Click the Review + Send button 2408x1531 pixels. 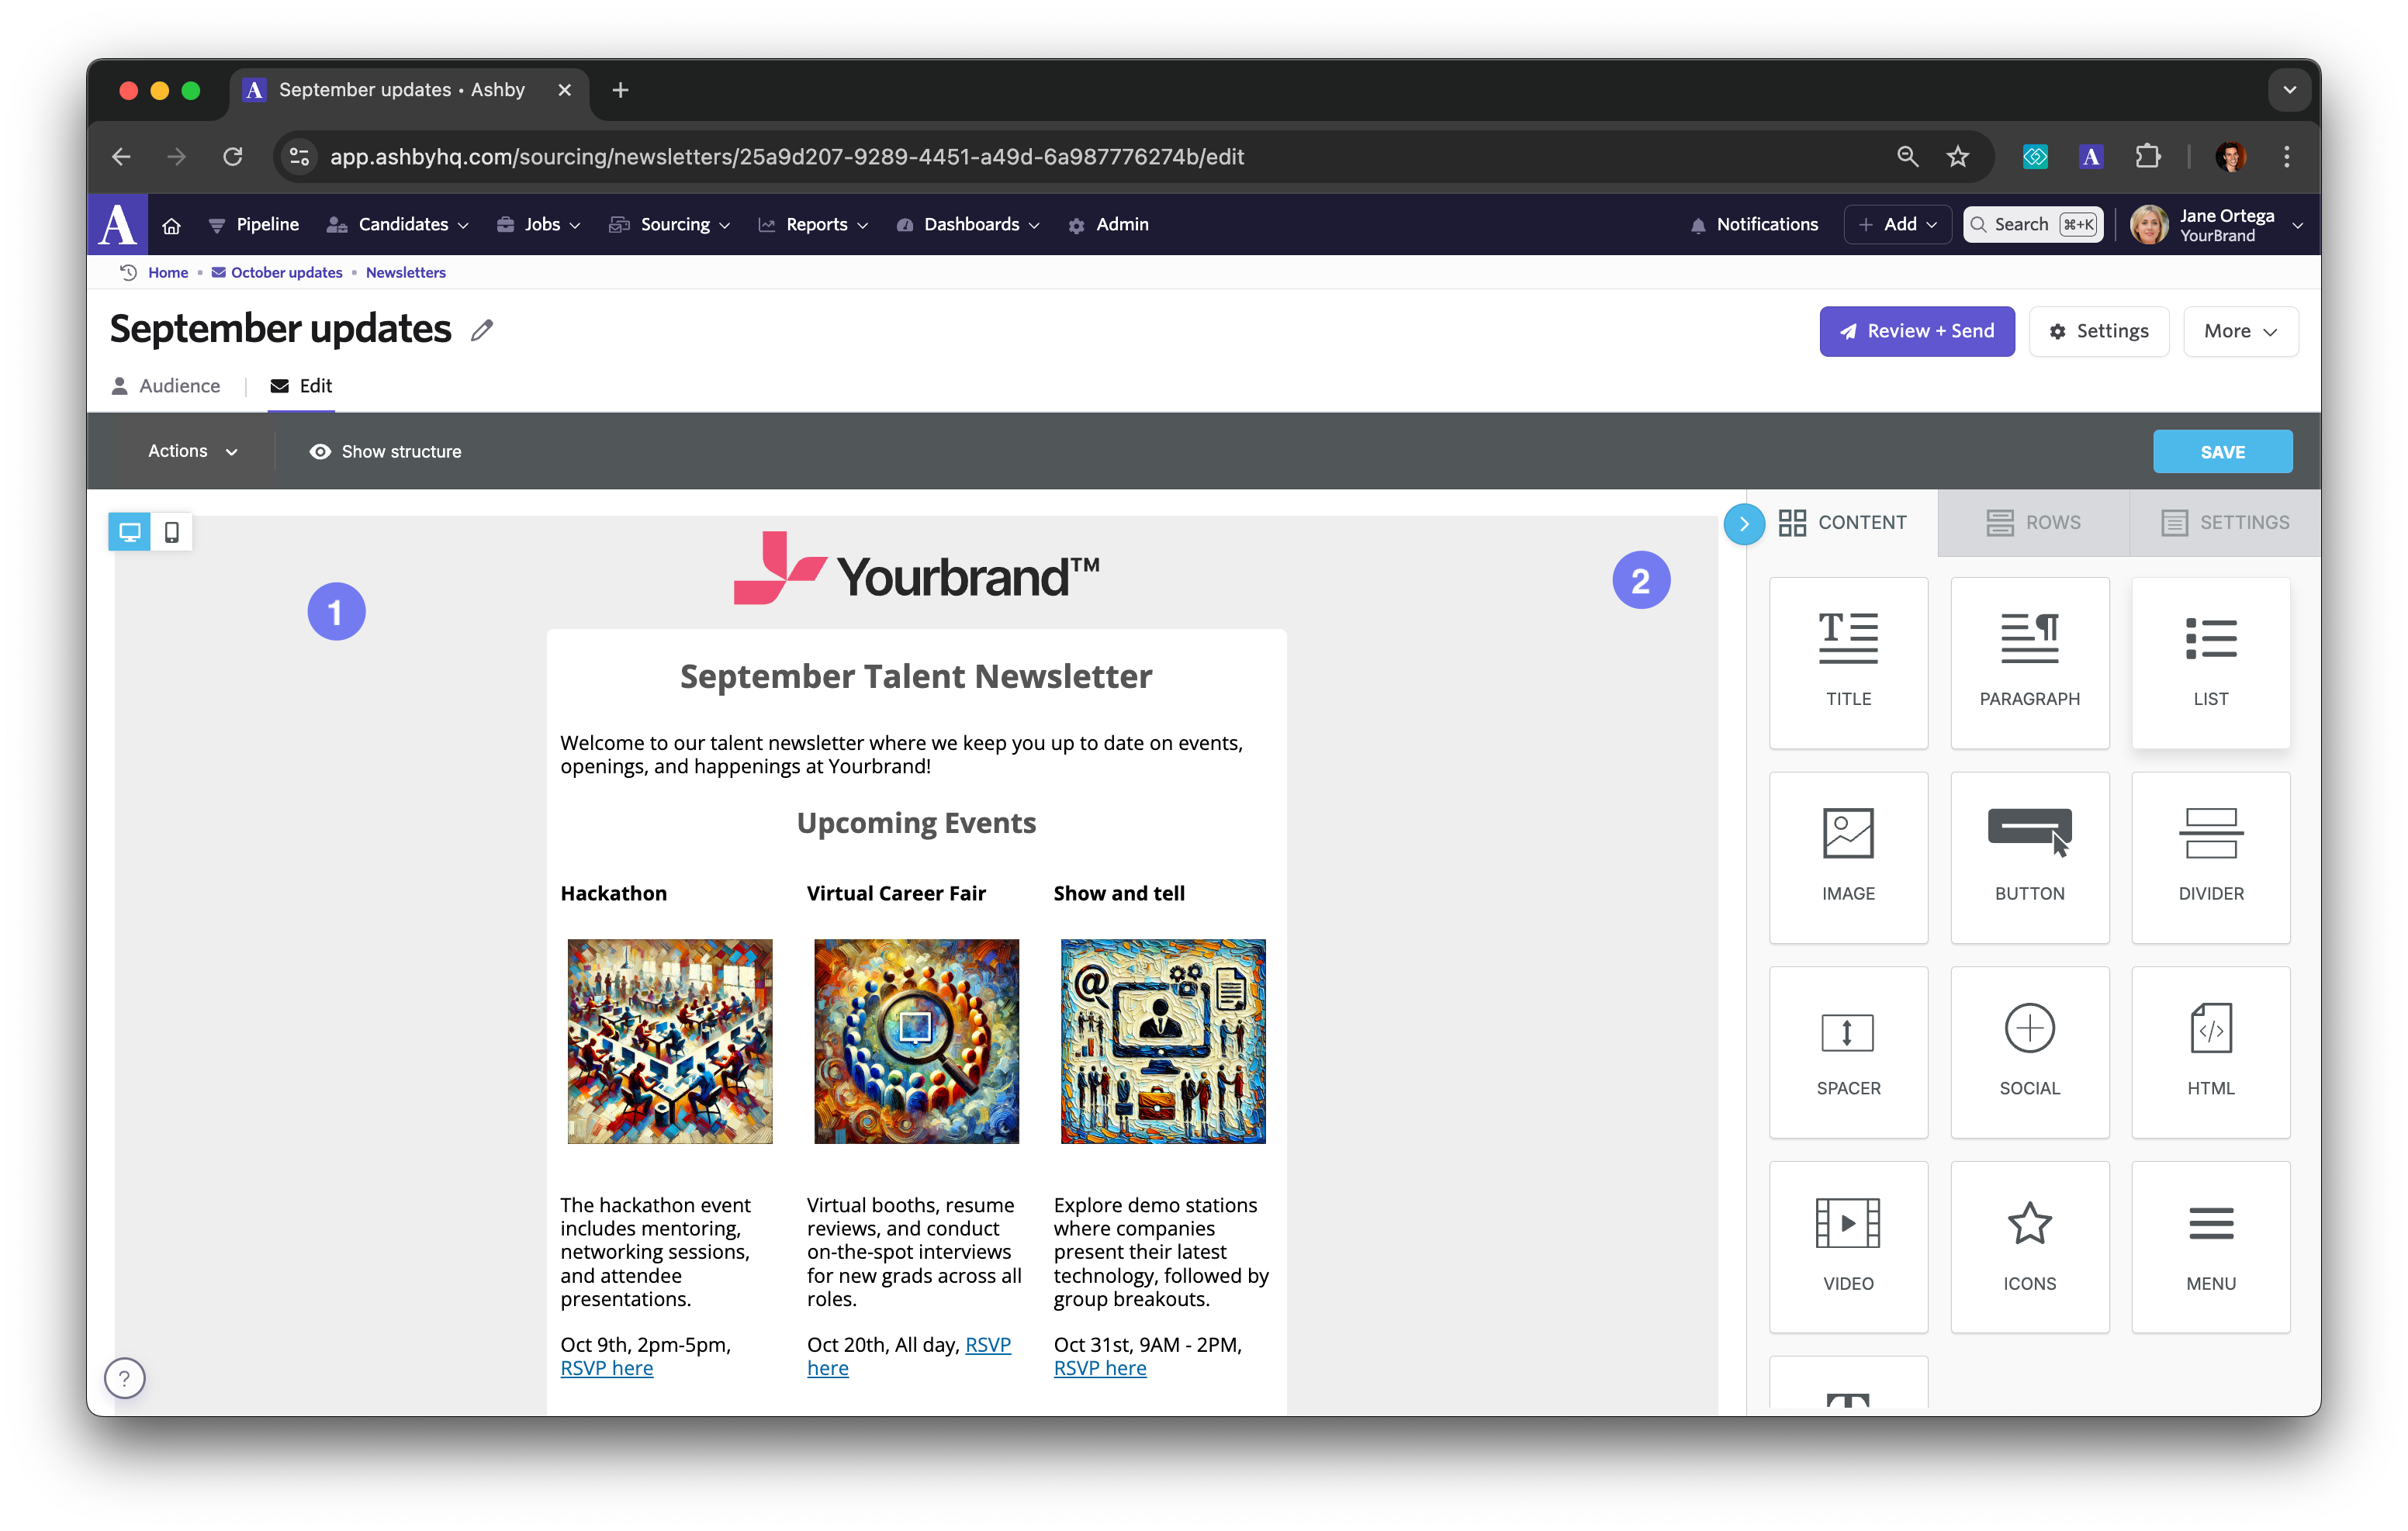pyautogui.click(x=1917, y=331)
